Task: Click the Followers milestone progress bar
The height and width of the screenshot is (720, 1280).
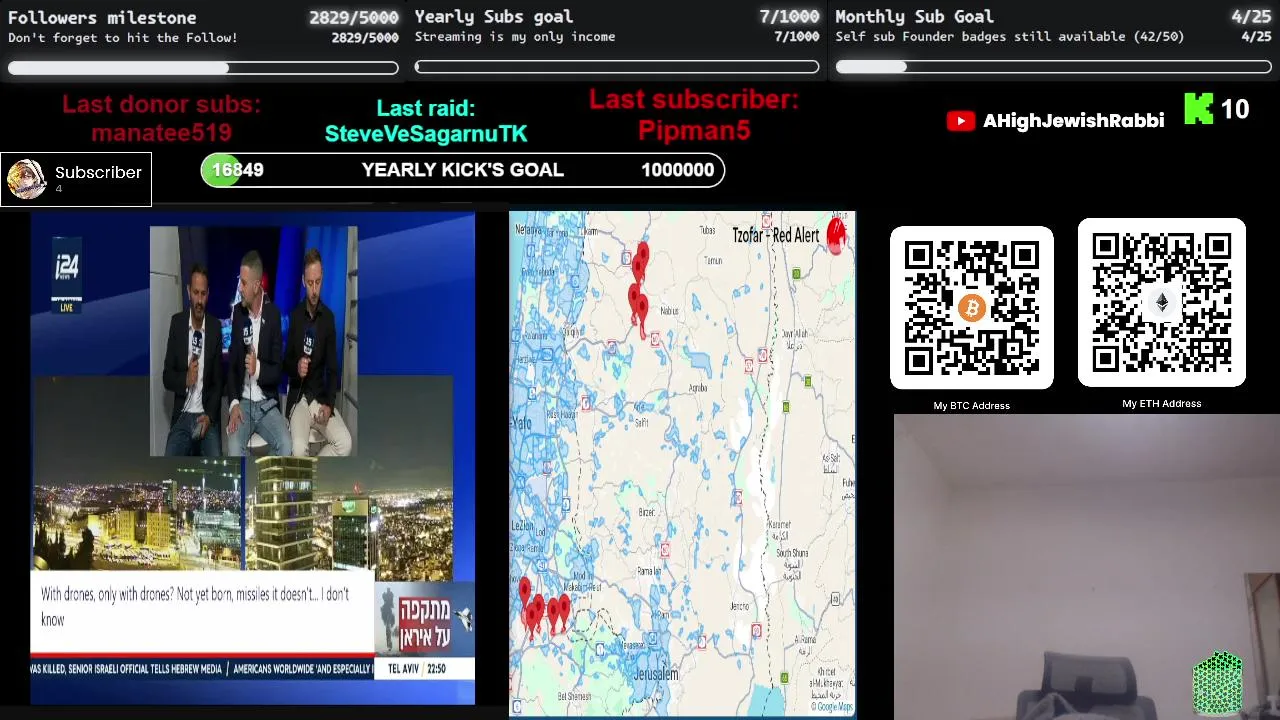Action: tap(203, 68)
